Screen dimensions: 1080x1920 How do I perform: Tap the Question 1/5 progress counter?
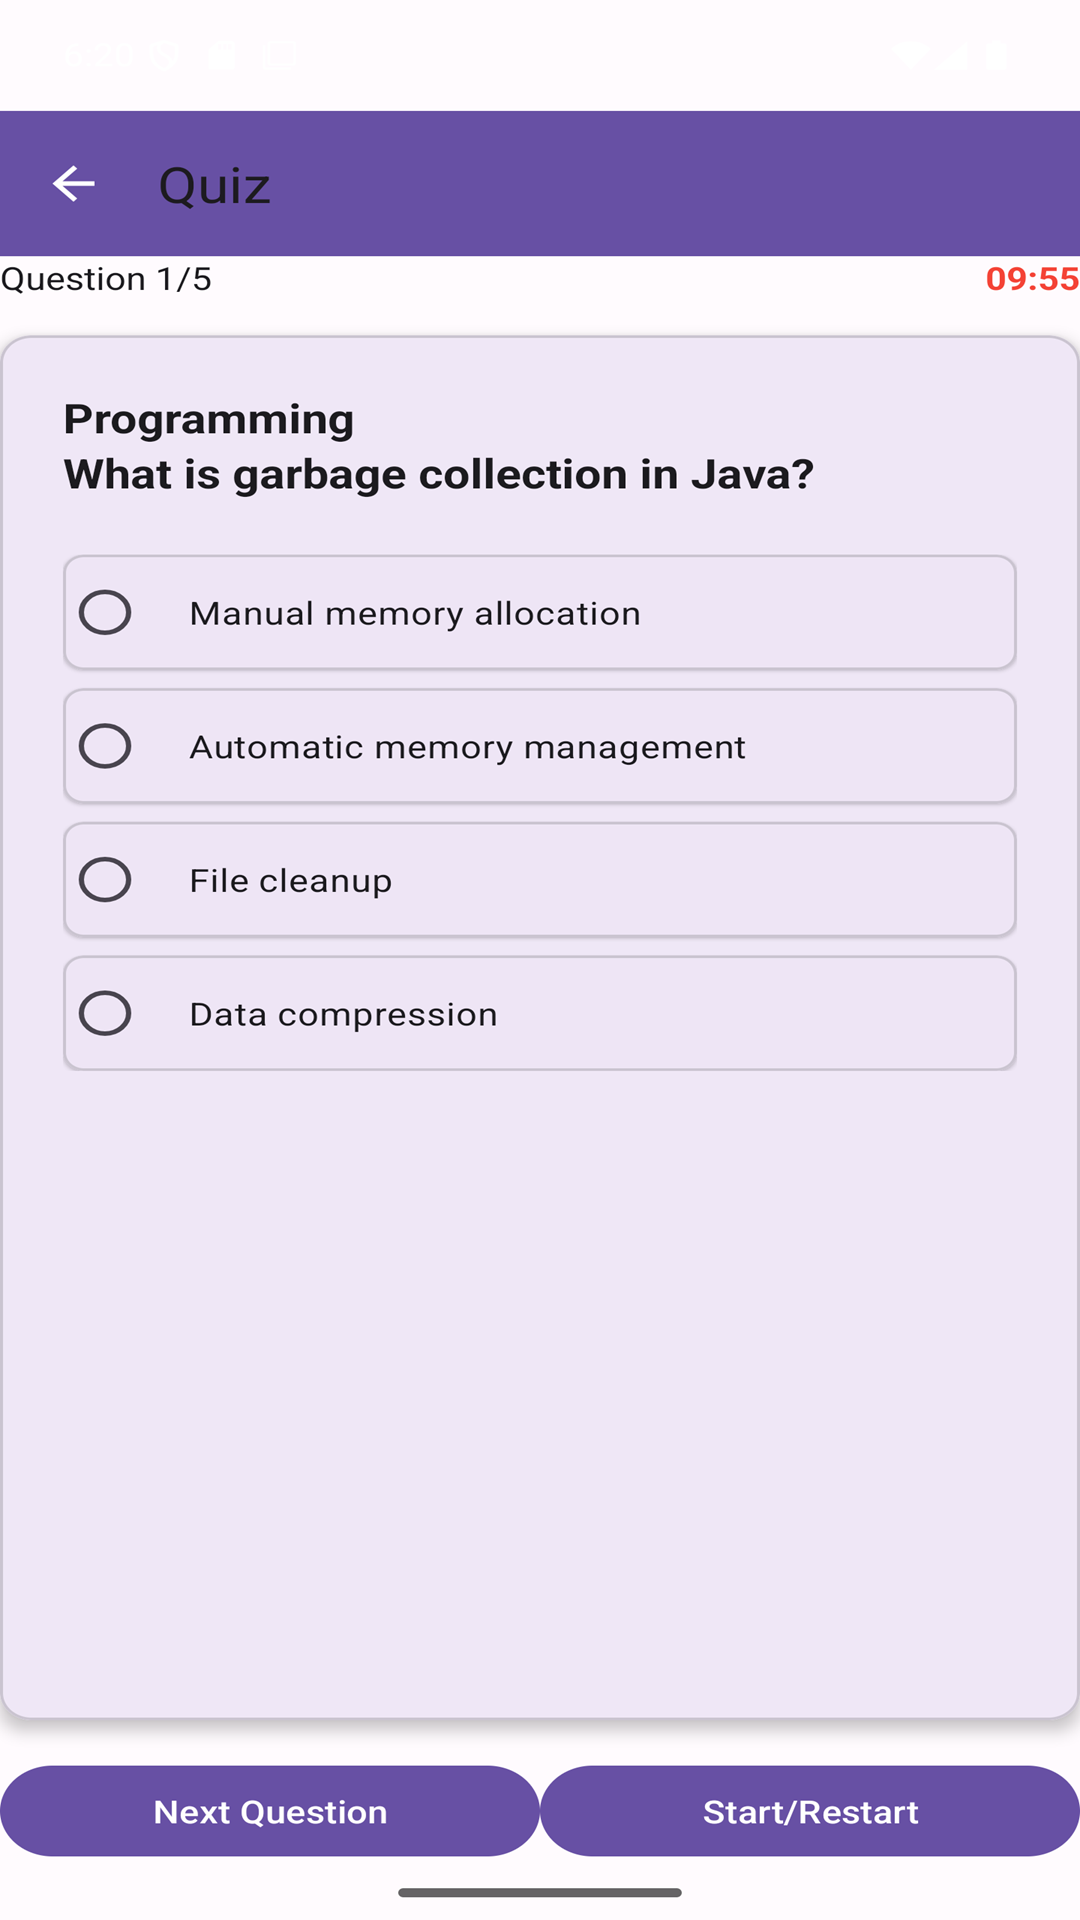[106, 279]
